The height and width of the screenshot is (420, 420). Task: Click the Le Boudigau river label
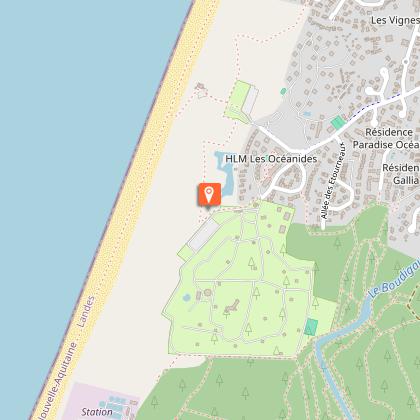pyautogui.click(x=394, y=279)
